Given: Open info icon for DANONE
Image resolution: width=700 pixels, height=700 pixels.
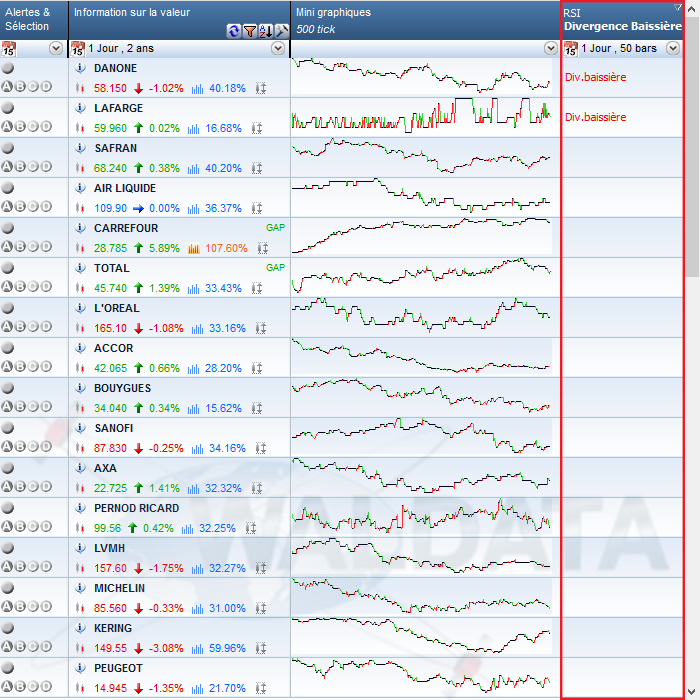Looking at the screenshot, I should click(80, 68).
